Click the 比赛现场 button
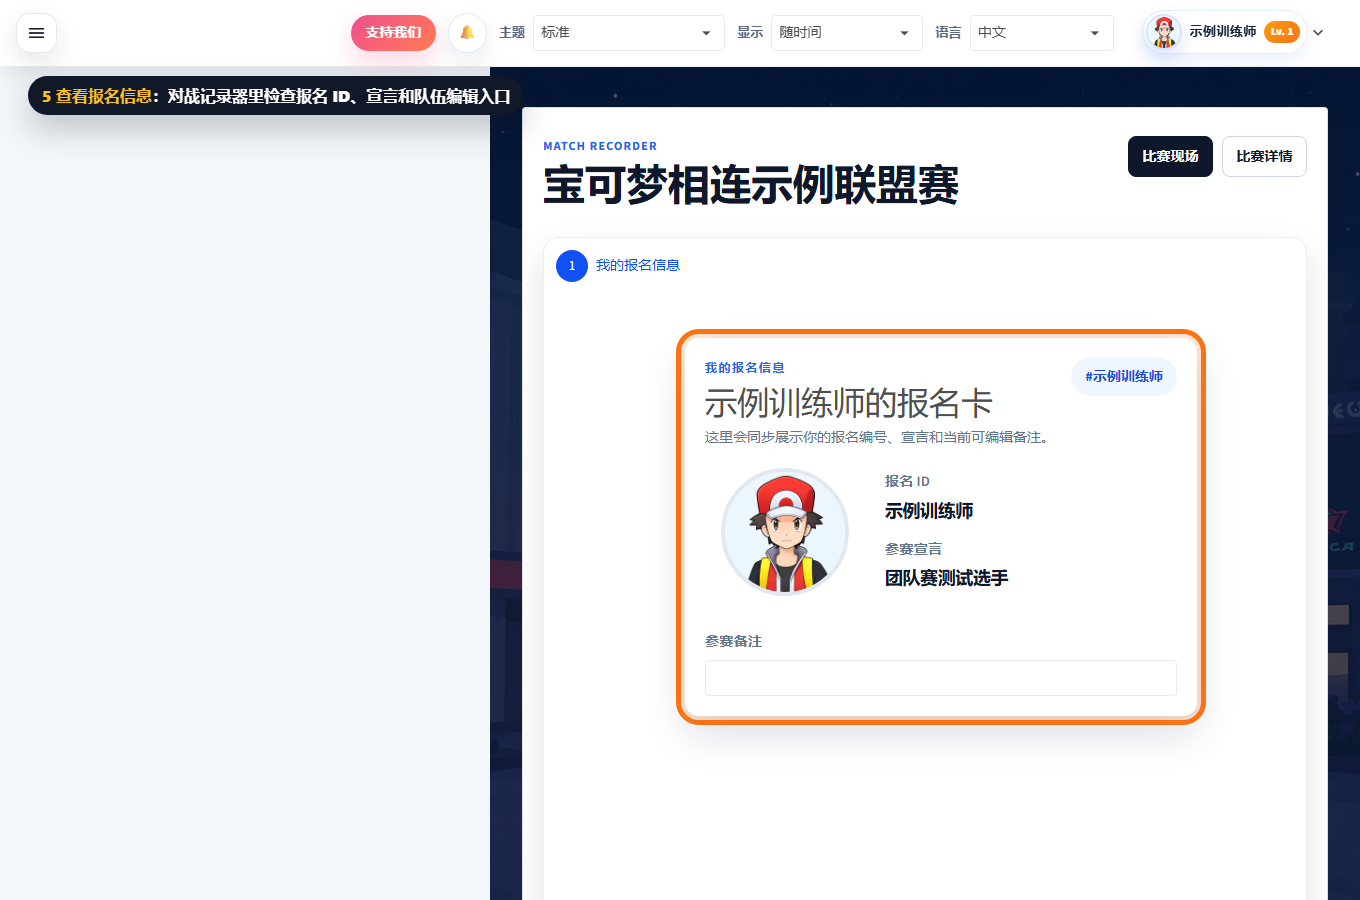The image size is (1360, 900). click(x=1170, y=156)
